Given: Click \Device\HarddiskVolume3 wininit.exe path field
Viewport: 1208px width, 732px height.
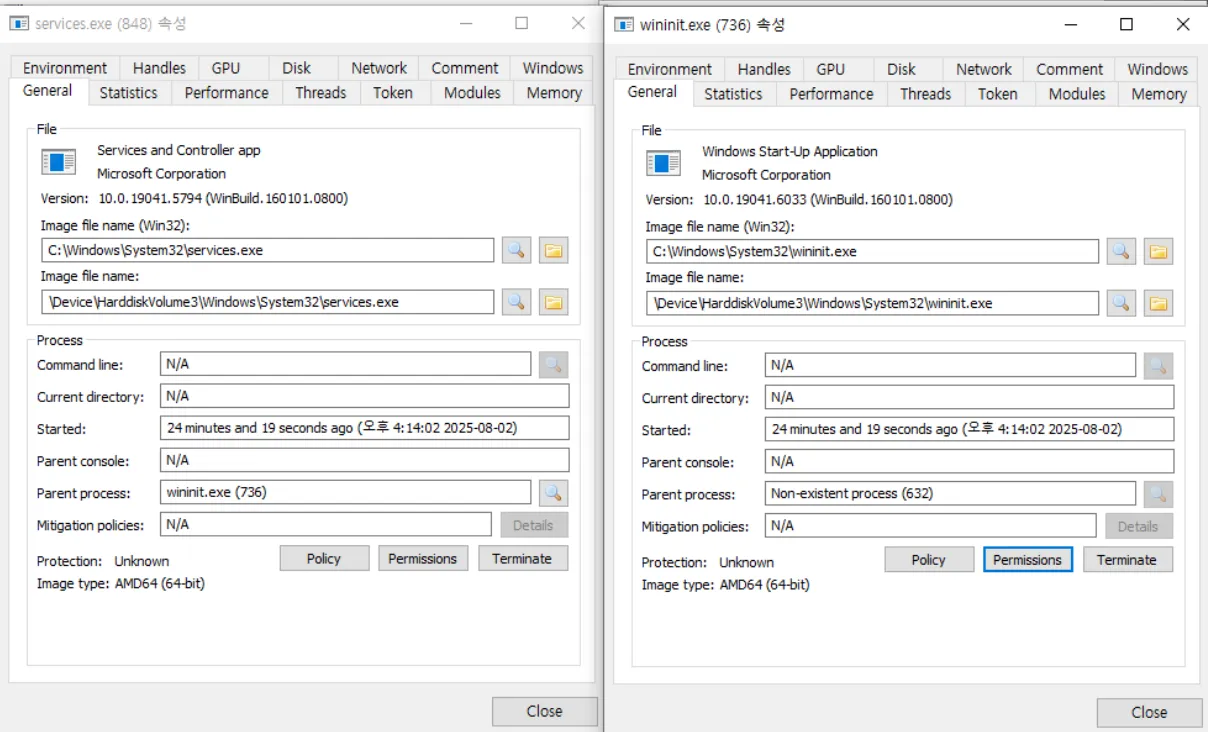Looking at the screenshot, I should pyautogui.click(x=873, y=303).
